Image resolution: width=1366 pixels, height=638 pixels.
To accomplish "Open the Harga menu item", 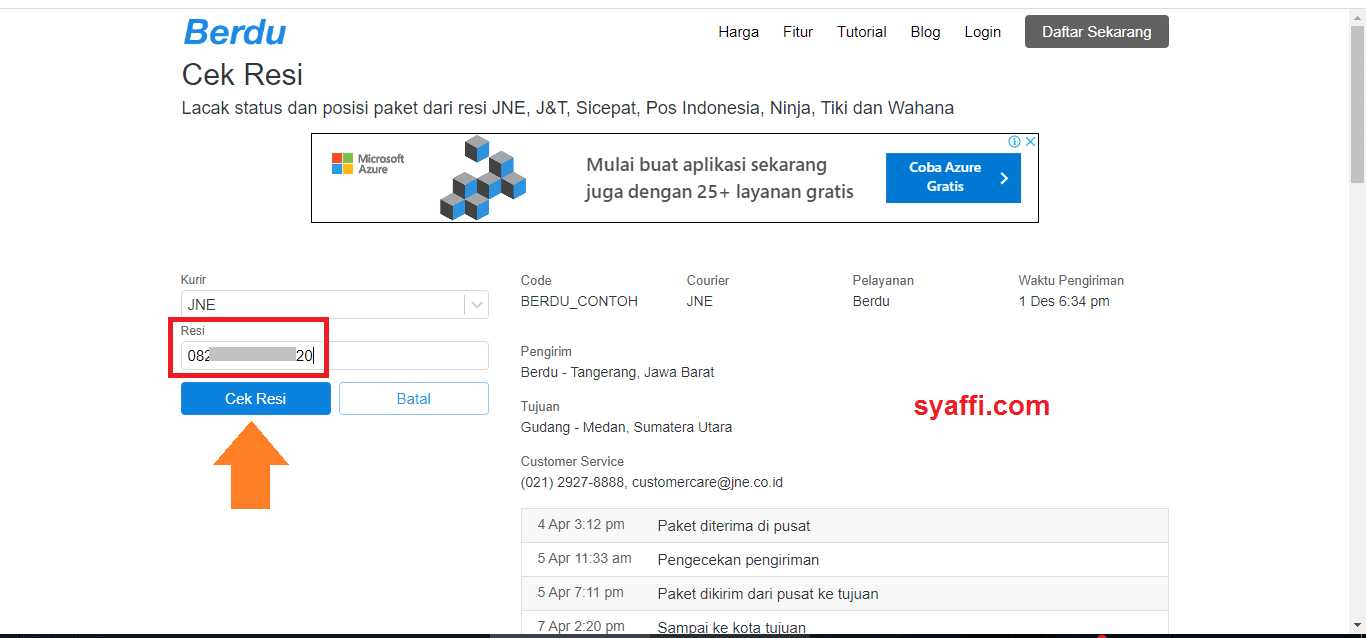I will click(x=738, y=32).
